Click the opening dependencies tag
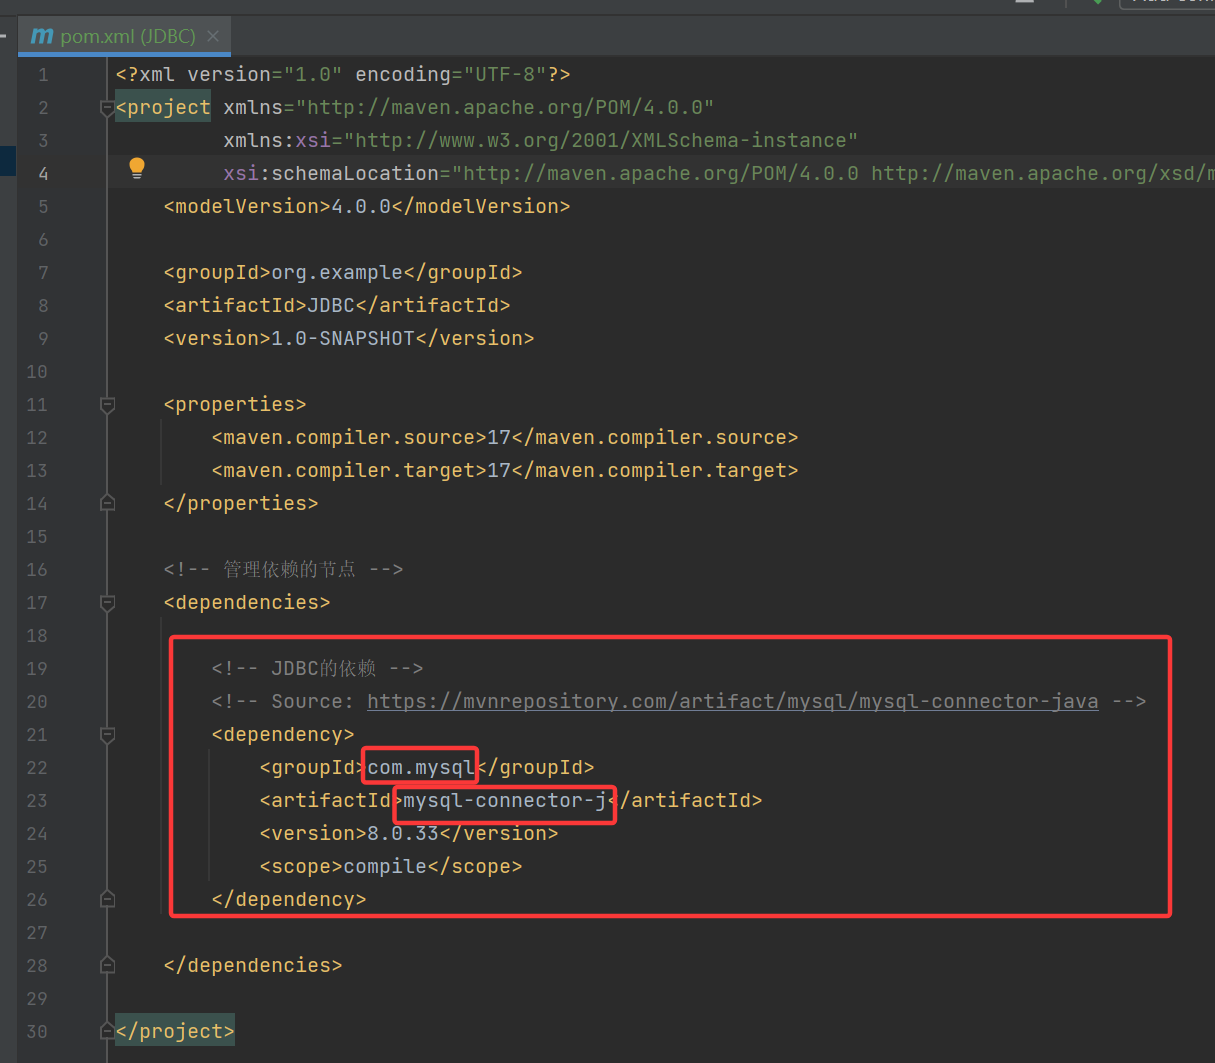Screen dimensions: 1215x1063 click(247, 602)
